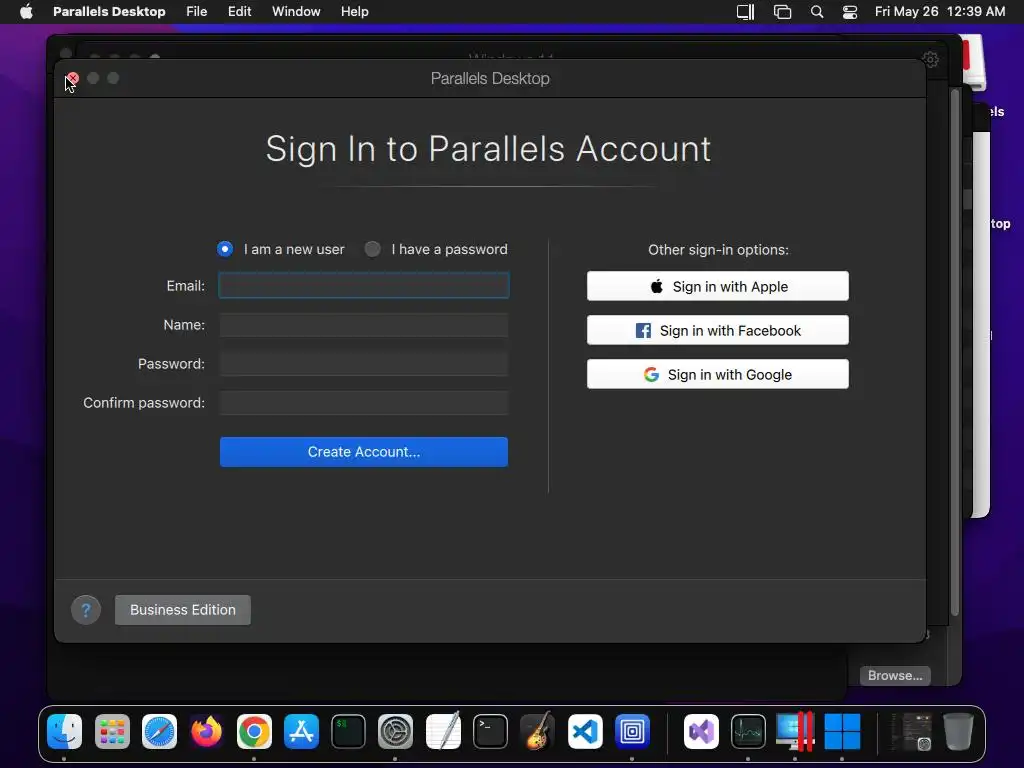The image size is (1024, 768).
Task: Open Control Center in menu bar
Action: click(x=850, y=12)
